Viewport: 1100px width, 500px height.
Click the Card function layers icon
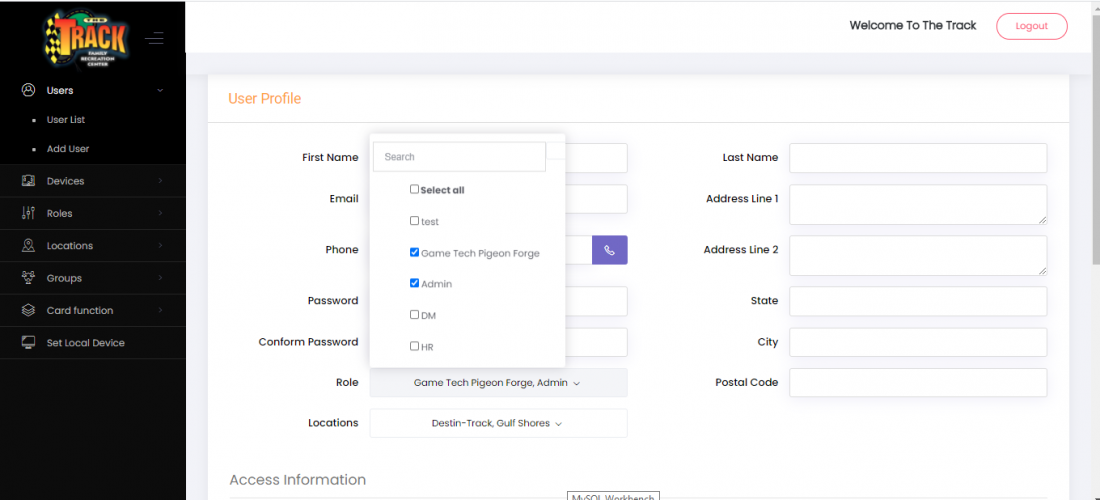29,310
